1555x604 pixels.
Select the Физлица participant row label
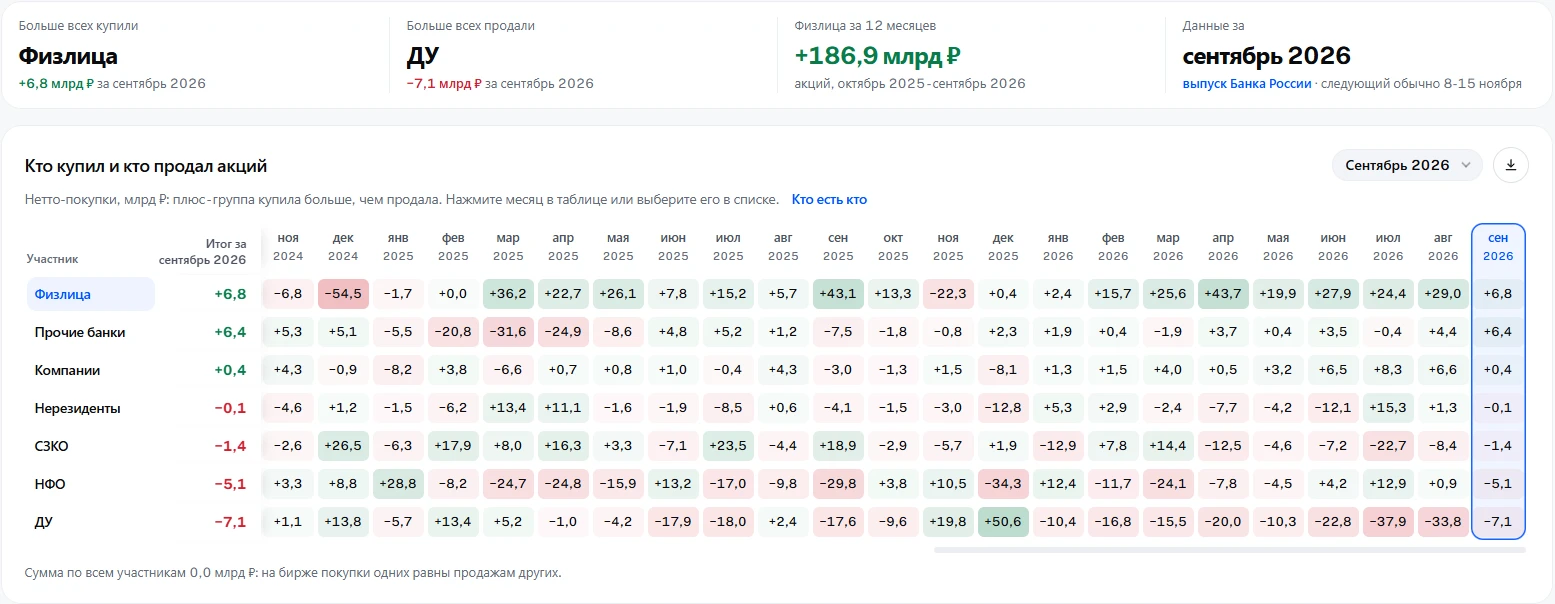pyautogui.click(x=90, y=294)
